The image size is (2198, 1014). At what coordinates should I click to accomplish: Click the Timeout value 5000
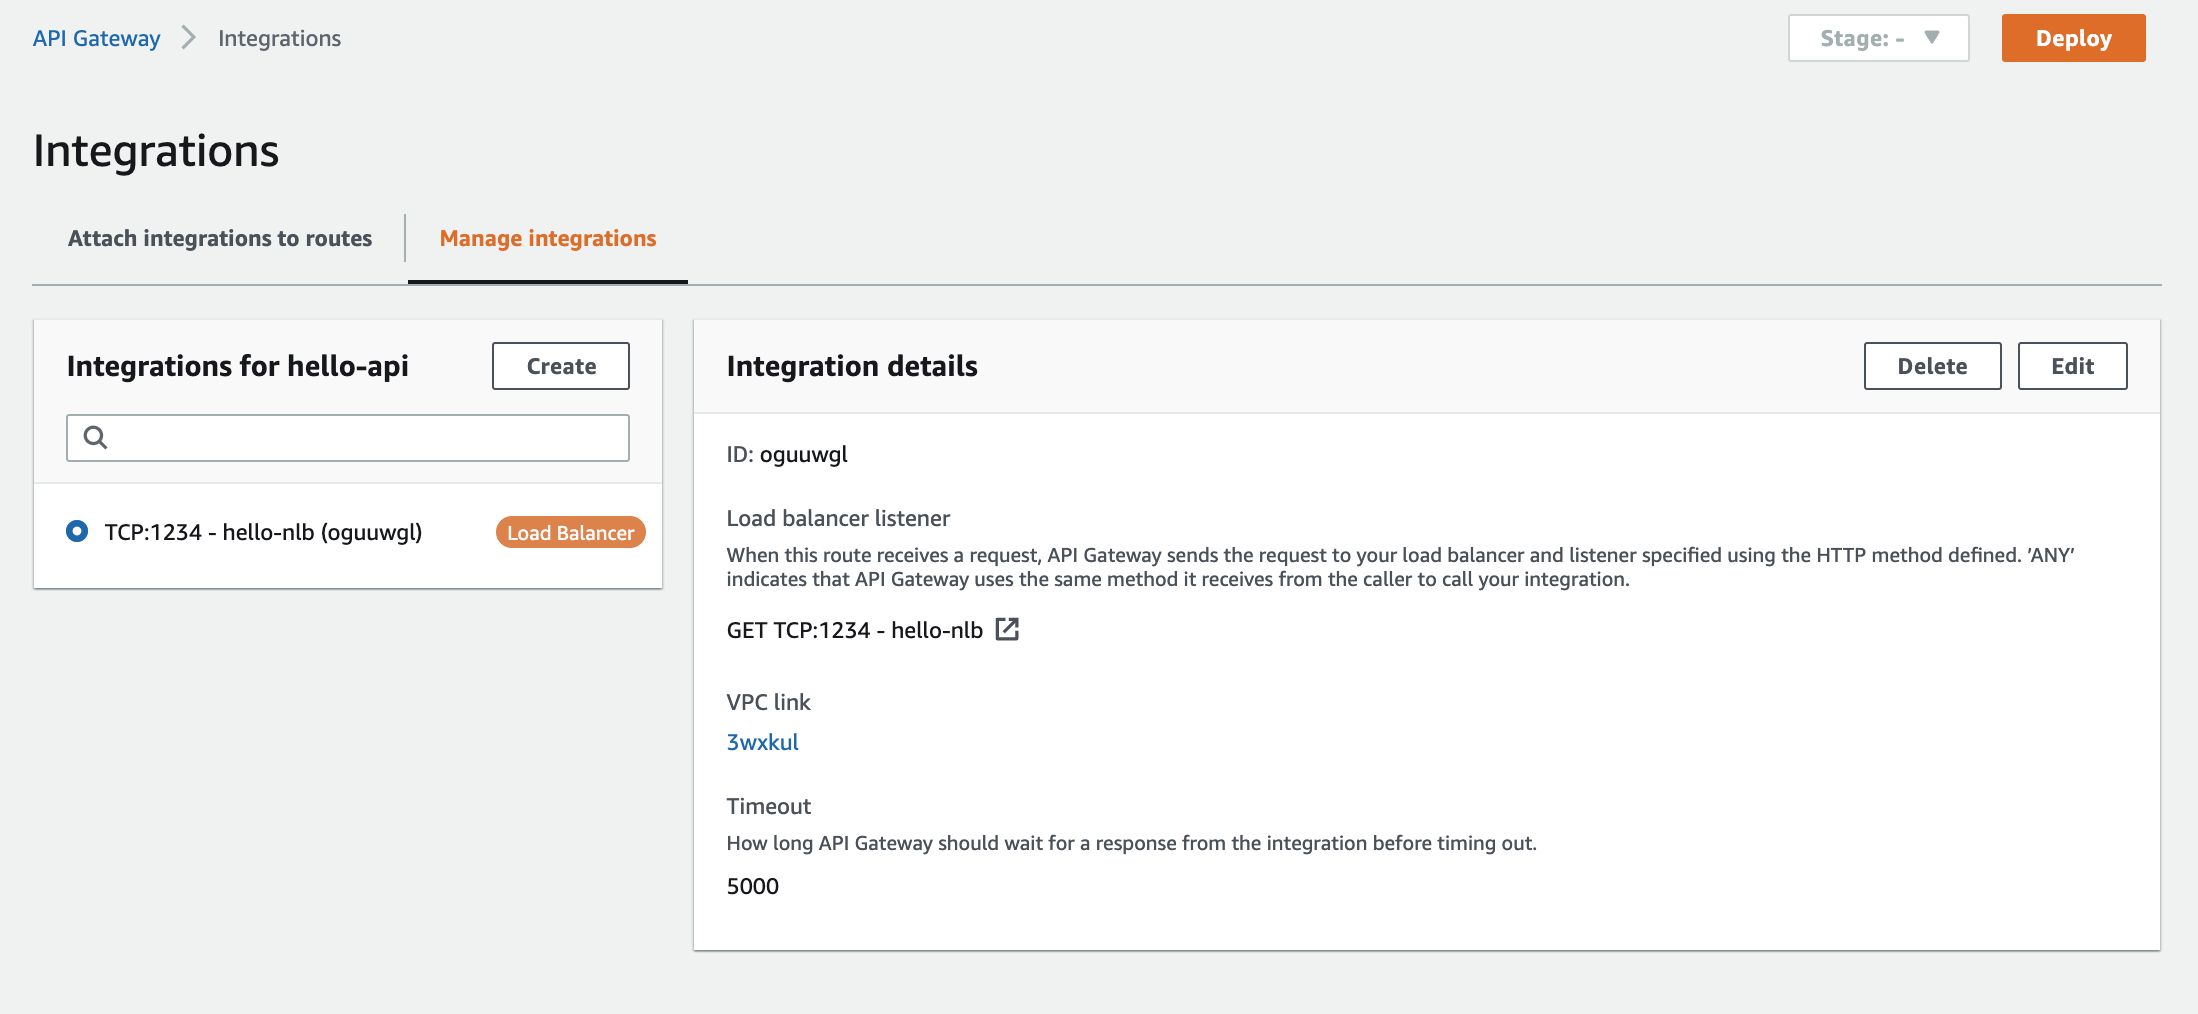pyautogui.click(x=752, y=886)
